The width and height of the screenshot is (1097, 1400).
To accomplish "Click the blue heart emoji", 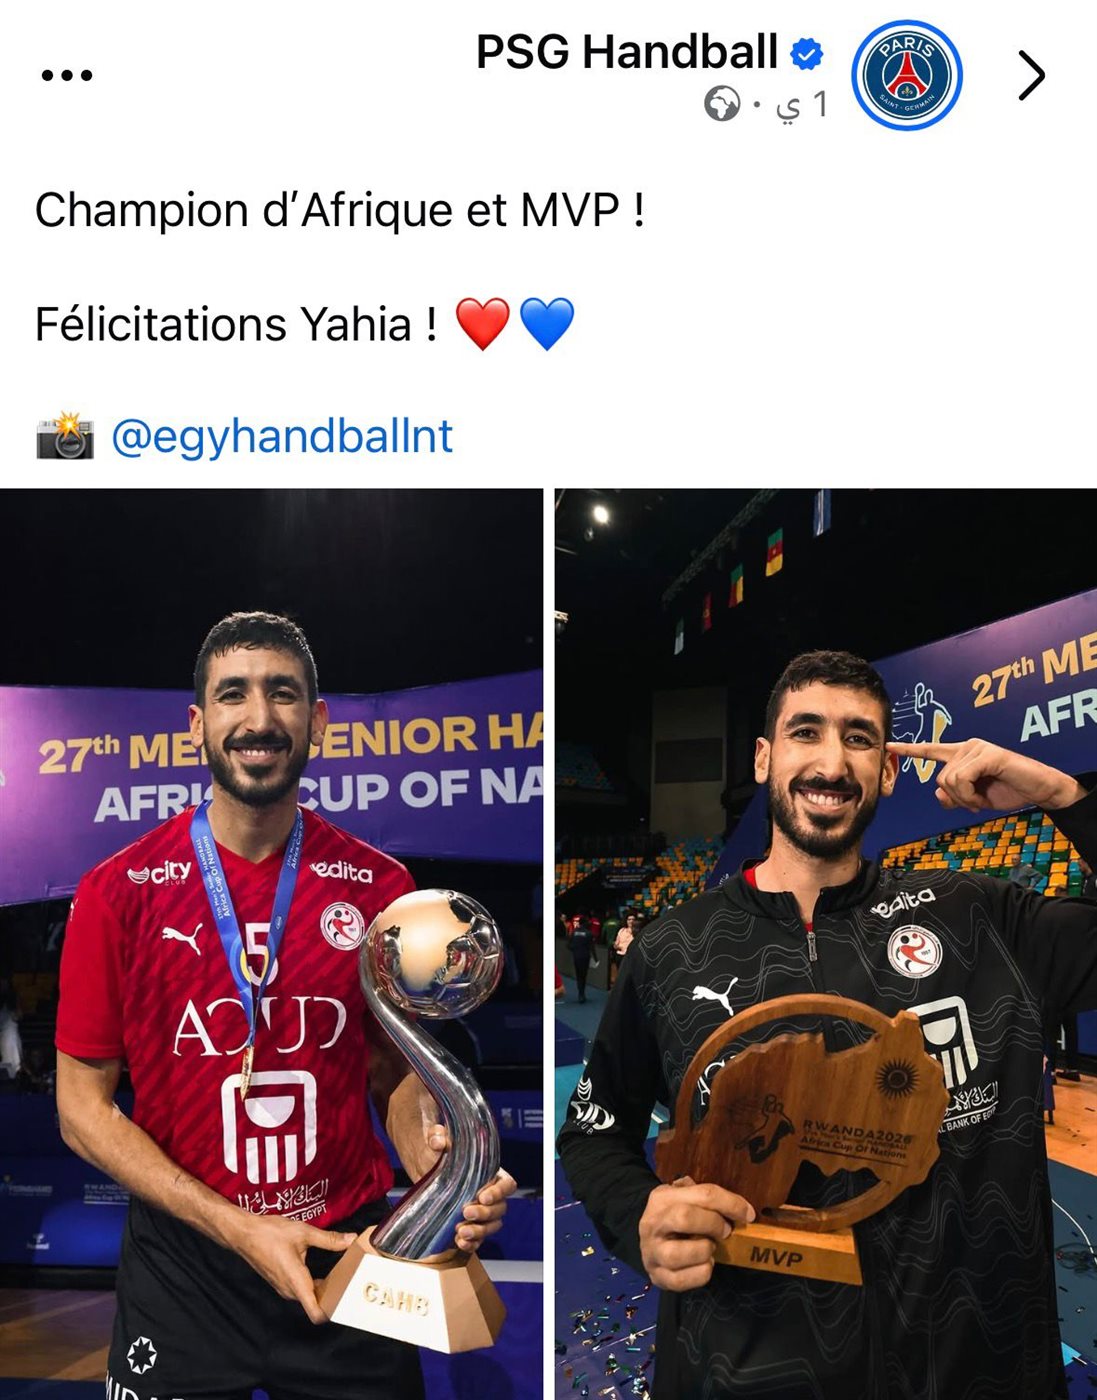I will click(547, 324).
